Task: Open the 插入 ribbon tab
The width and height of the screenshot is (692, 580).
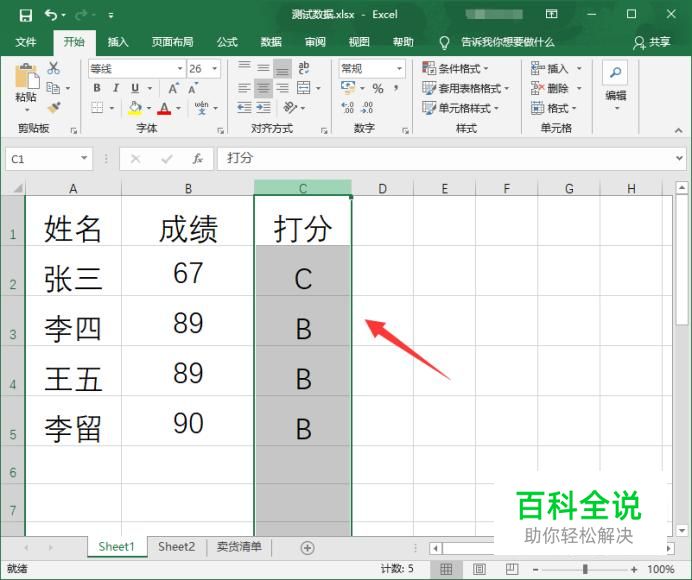Action: (x=118, y=42)
